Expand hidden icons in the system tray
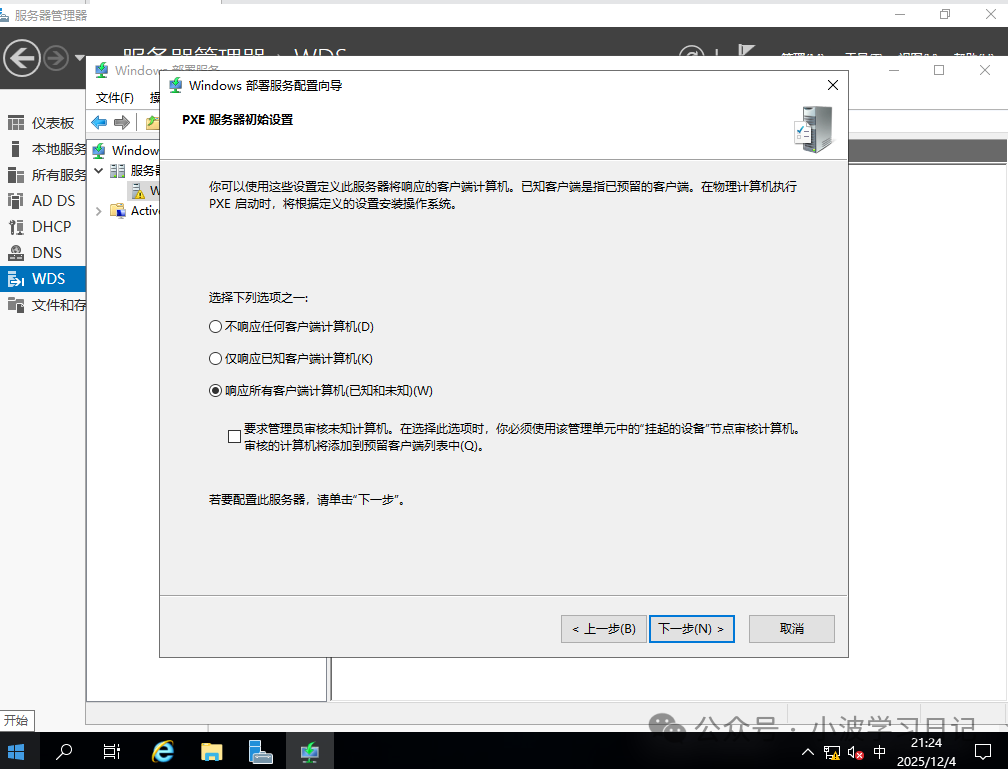Image resolution: width=1008 pixels, height=769 pixels. pos(807,751)
